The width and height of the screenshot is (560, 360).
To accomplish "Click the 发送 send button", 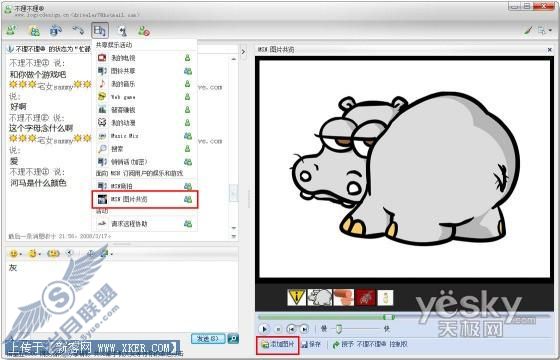I will pos(208,338).
